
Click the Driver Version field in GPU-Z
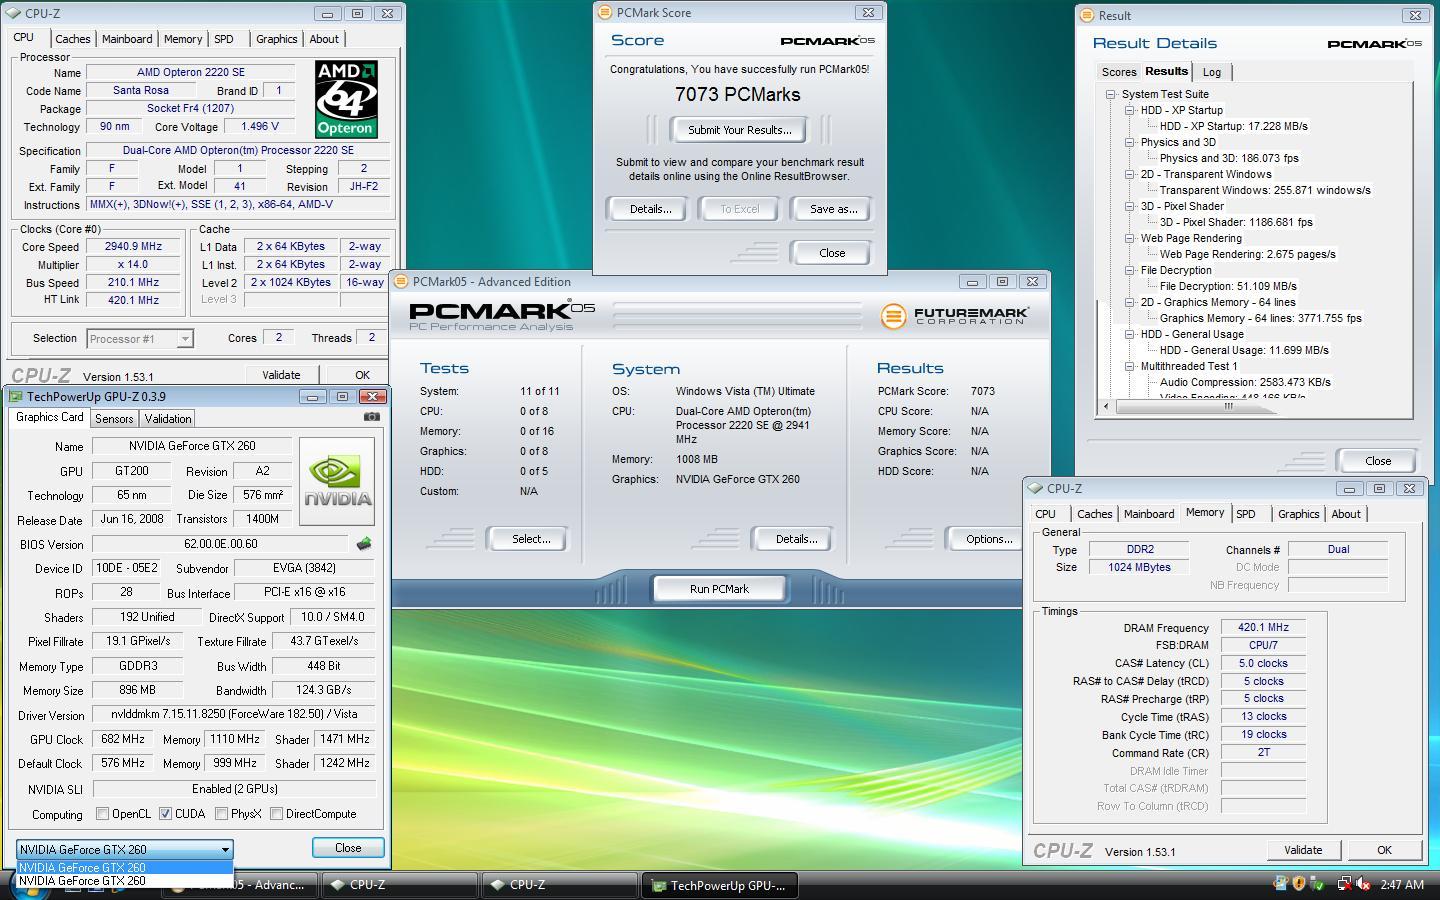point(233,714)
